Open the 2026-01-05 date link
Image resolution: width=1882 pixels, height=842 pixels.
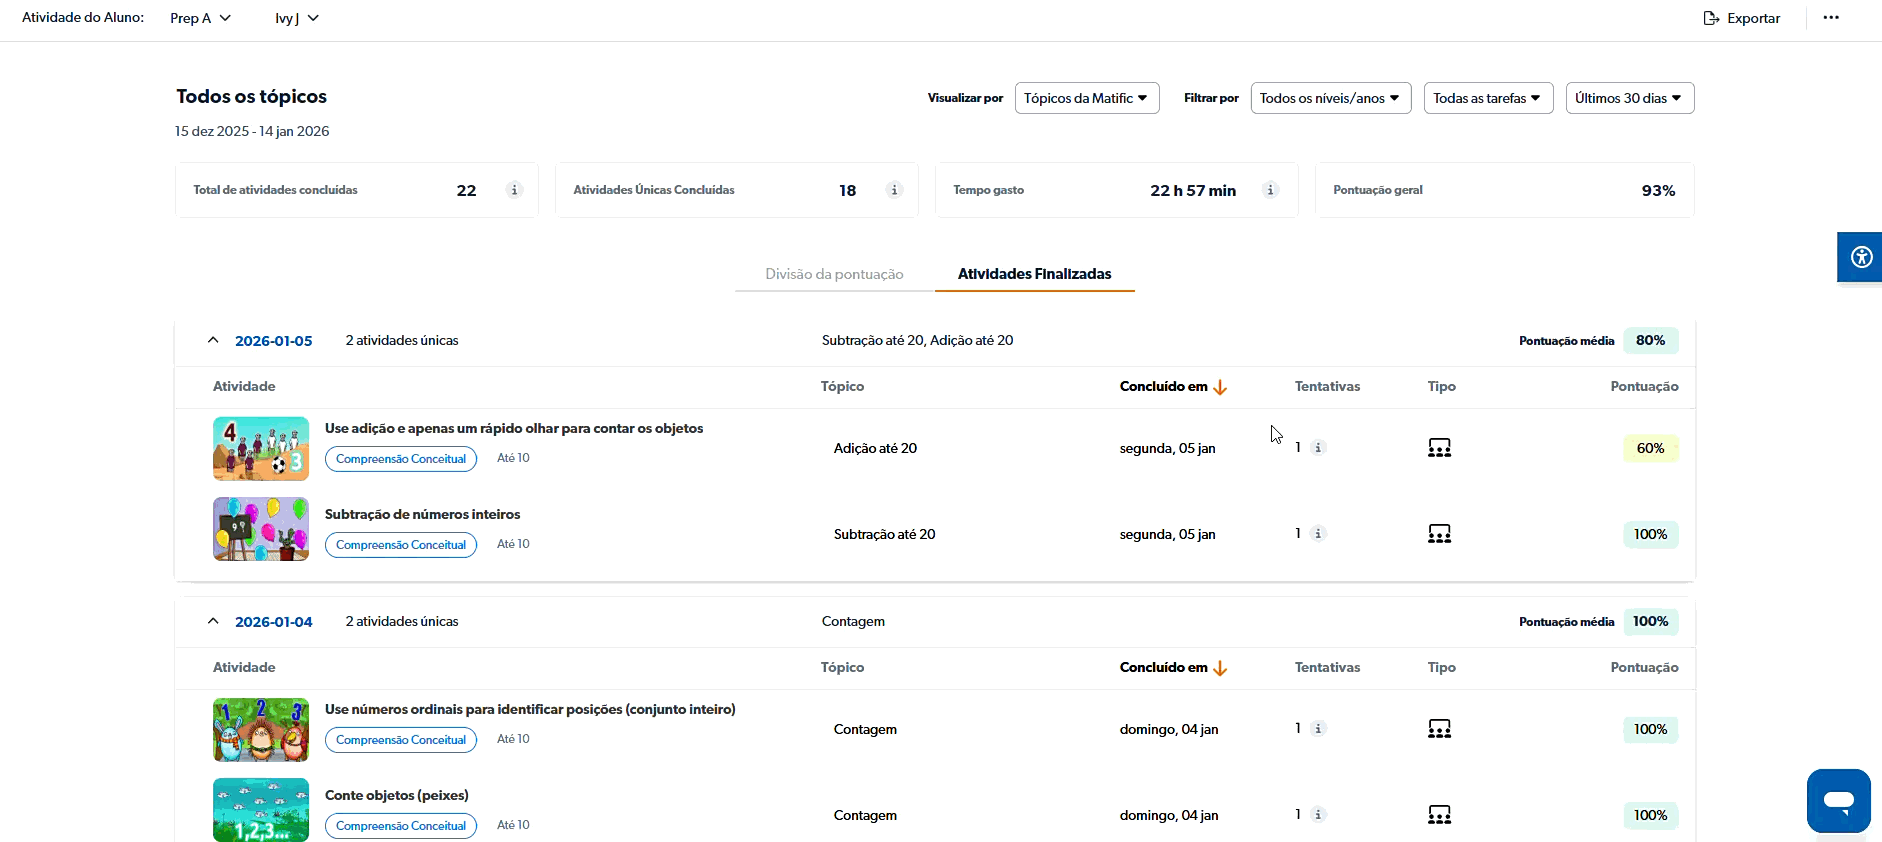[x=273, y=341]
